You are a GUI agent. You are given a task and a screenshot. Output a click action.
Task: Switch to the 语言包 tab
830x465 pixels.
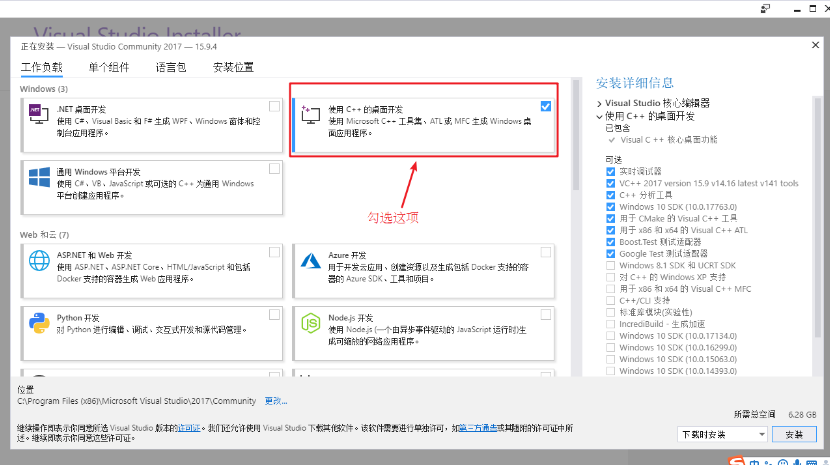tap(170, 67)
